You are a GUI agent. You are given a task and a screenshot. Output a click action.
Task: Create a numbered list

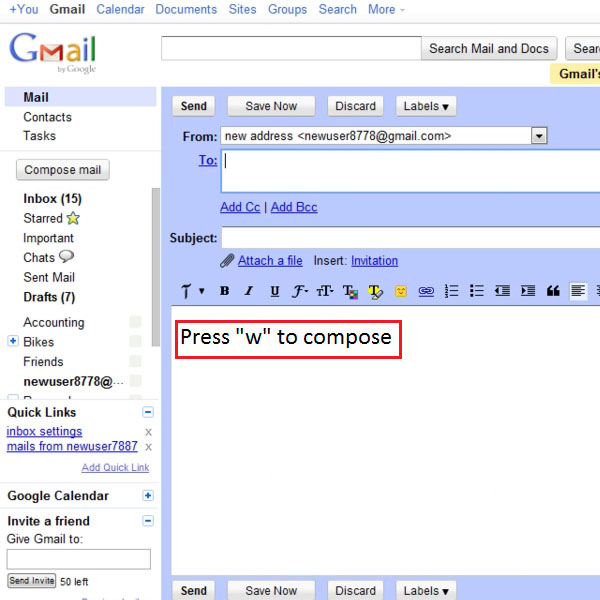pos(452,291)
